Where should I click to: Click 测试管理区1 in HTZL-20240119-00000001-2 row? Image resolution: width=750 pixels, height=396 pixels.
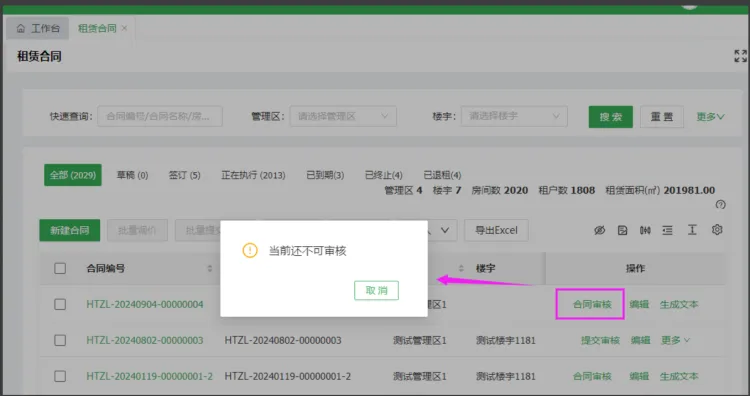[x=419, y=376]
